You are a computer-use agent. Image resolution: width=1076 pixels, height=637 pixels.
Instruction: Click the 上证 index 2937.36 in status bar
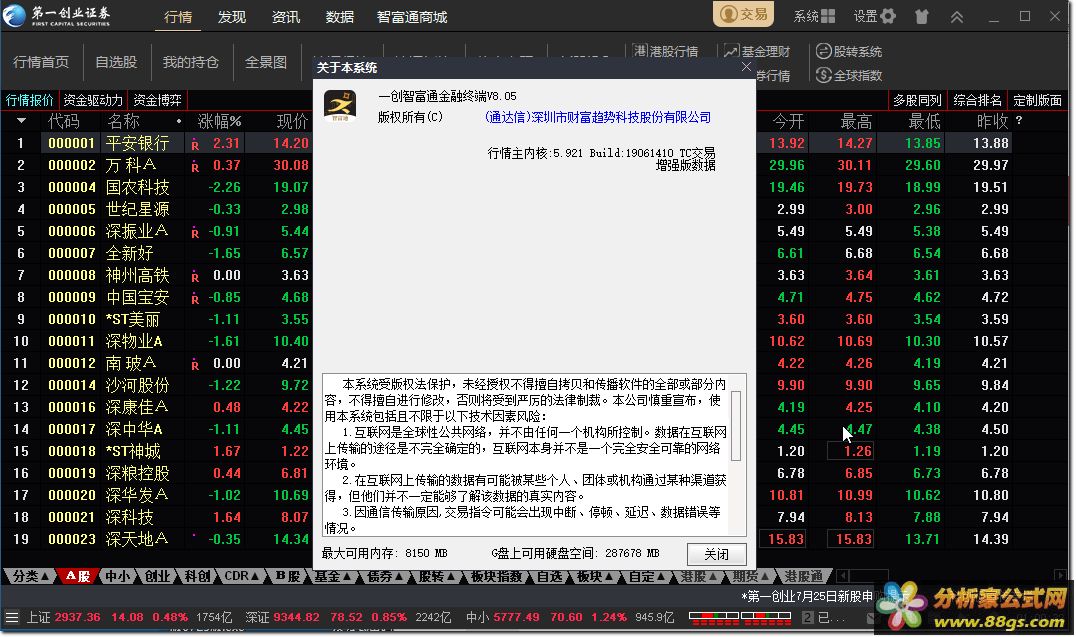(78, 617)
